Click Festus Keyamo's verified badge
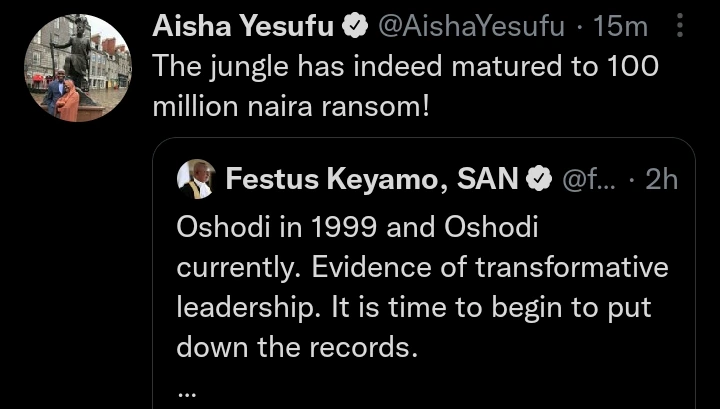The width and height of the screenshot is (720, 409). tap(538, 180)
